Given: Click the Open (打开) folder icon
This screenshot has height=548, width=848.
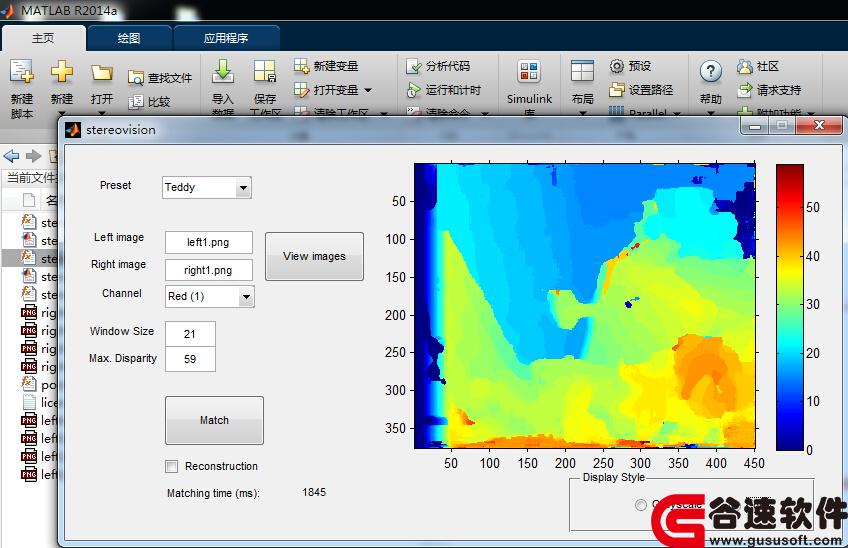Looking at the screenshot, I should coord(102,72).
